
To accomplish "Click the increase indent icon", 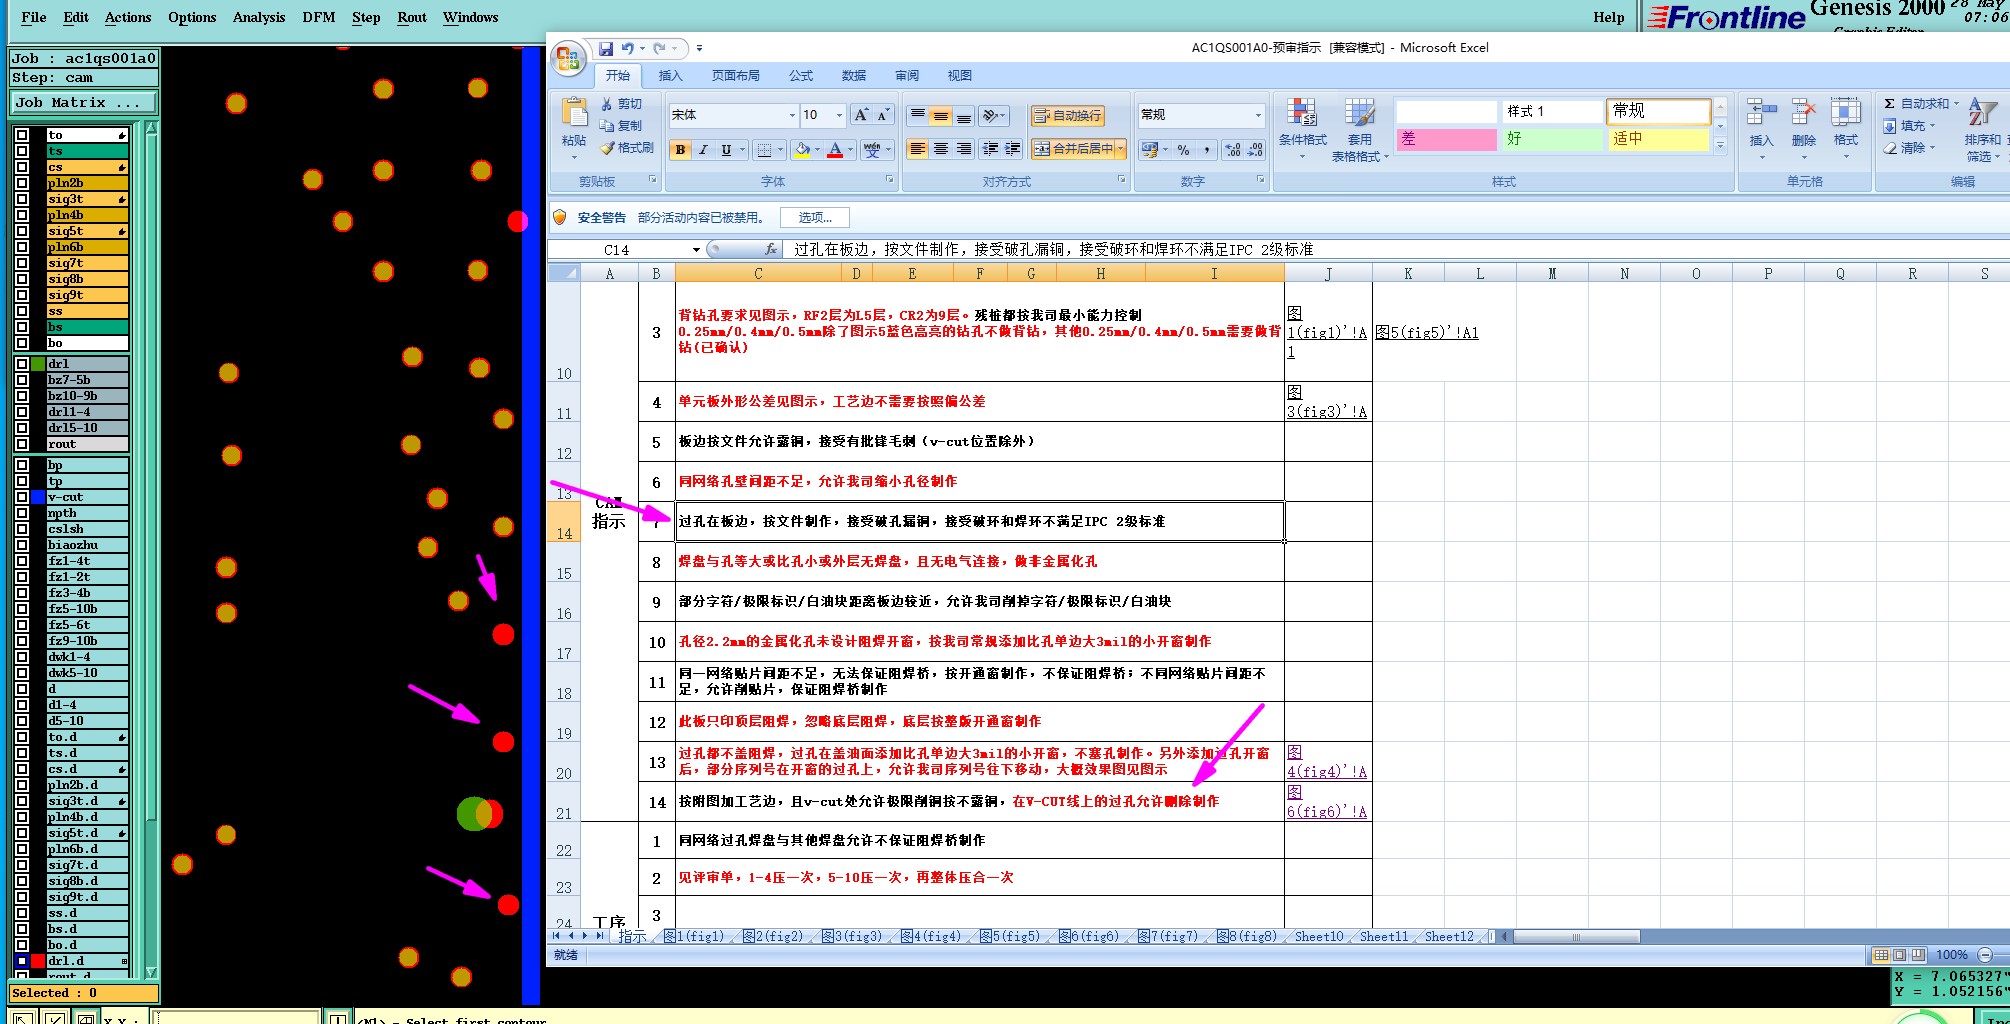I will pyautogui.click(x=1013, y=149).
